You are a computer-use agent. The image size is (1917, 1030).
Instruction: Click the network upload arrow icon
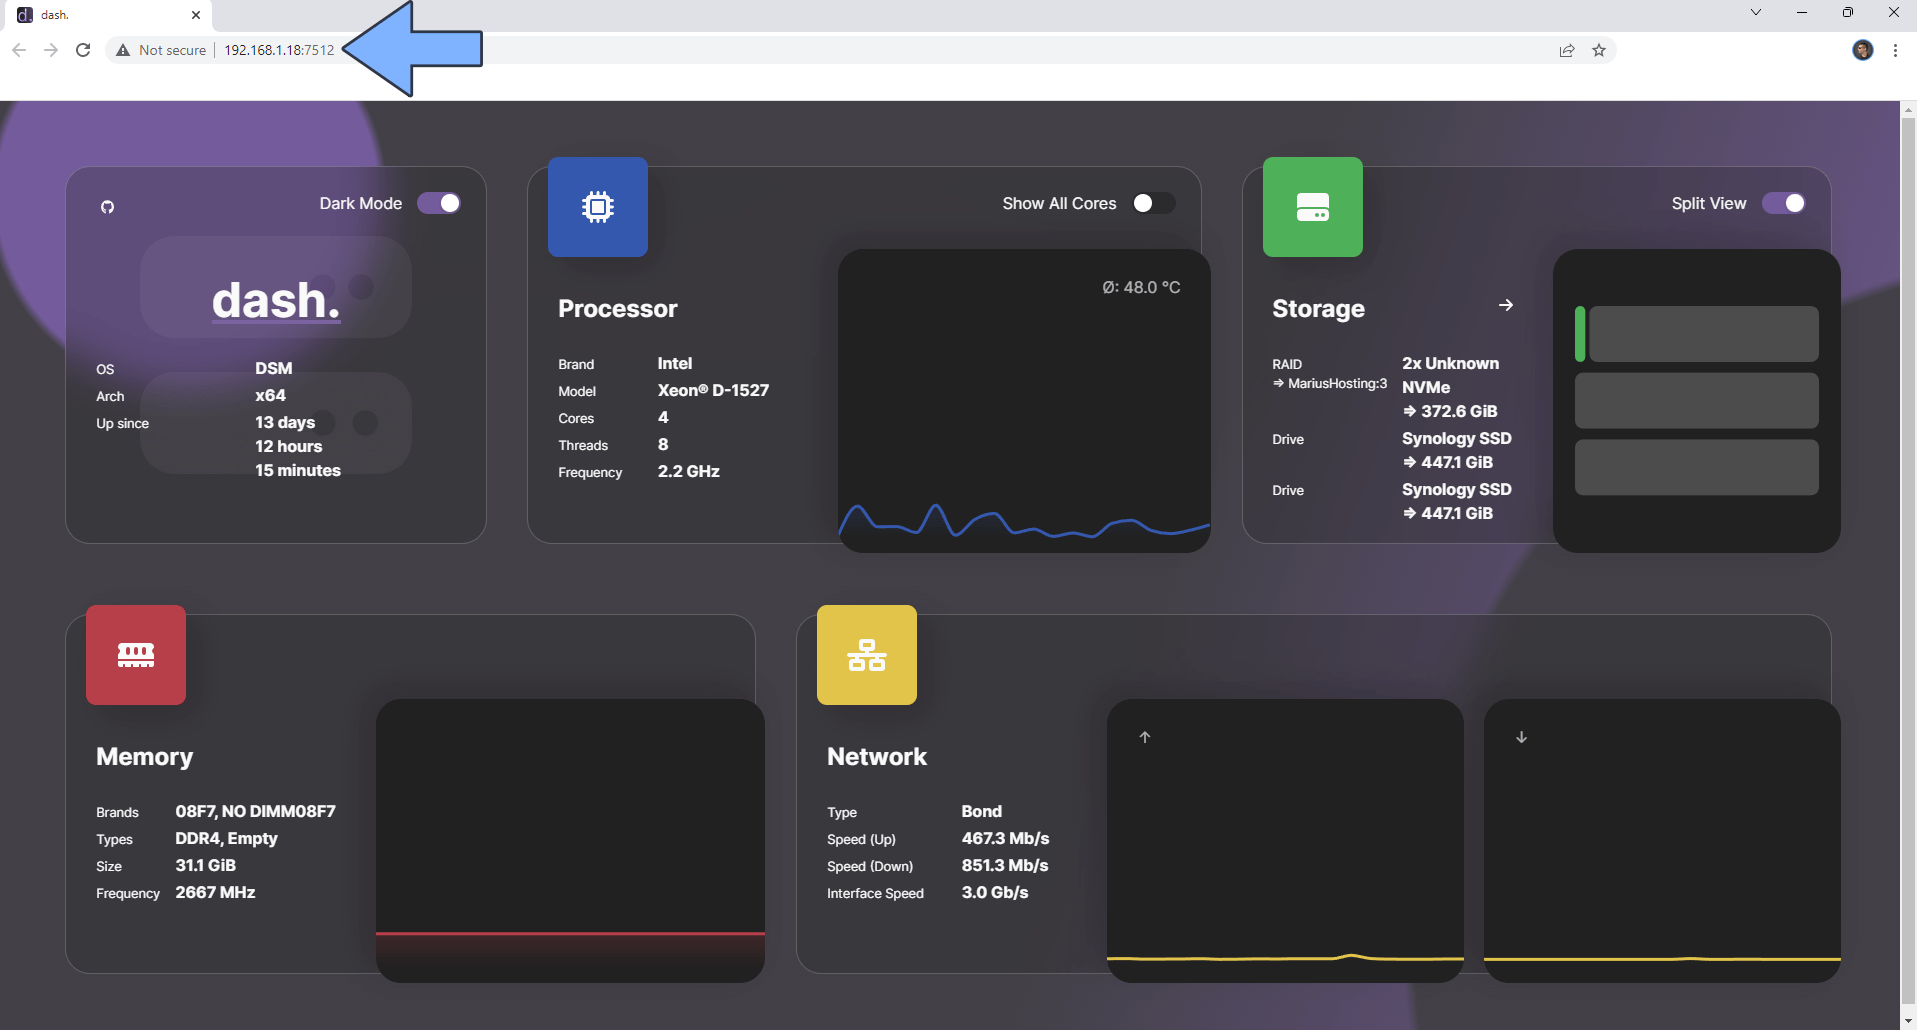coord(1145,737)
